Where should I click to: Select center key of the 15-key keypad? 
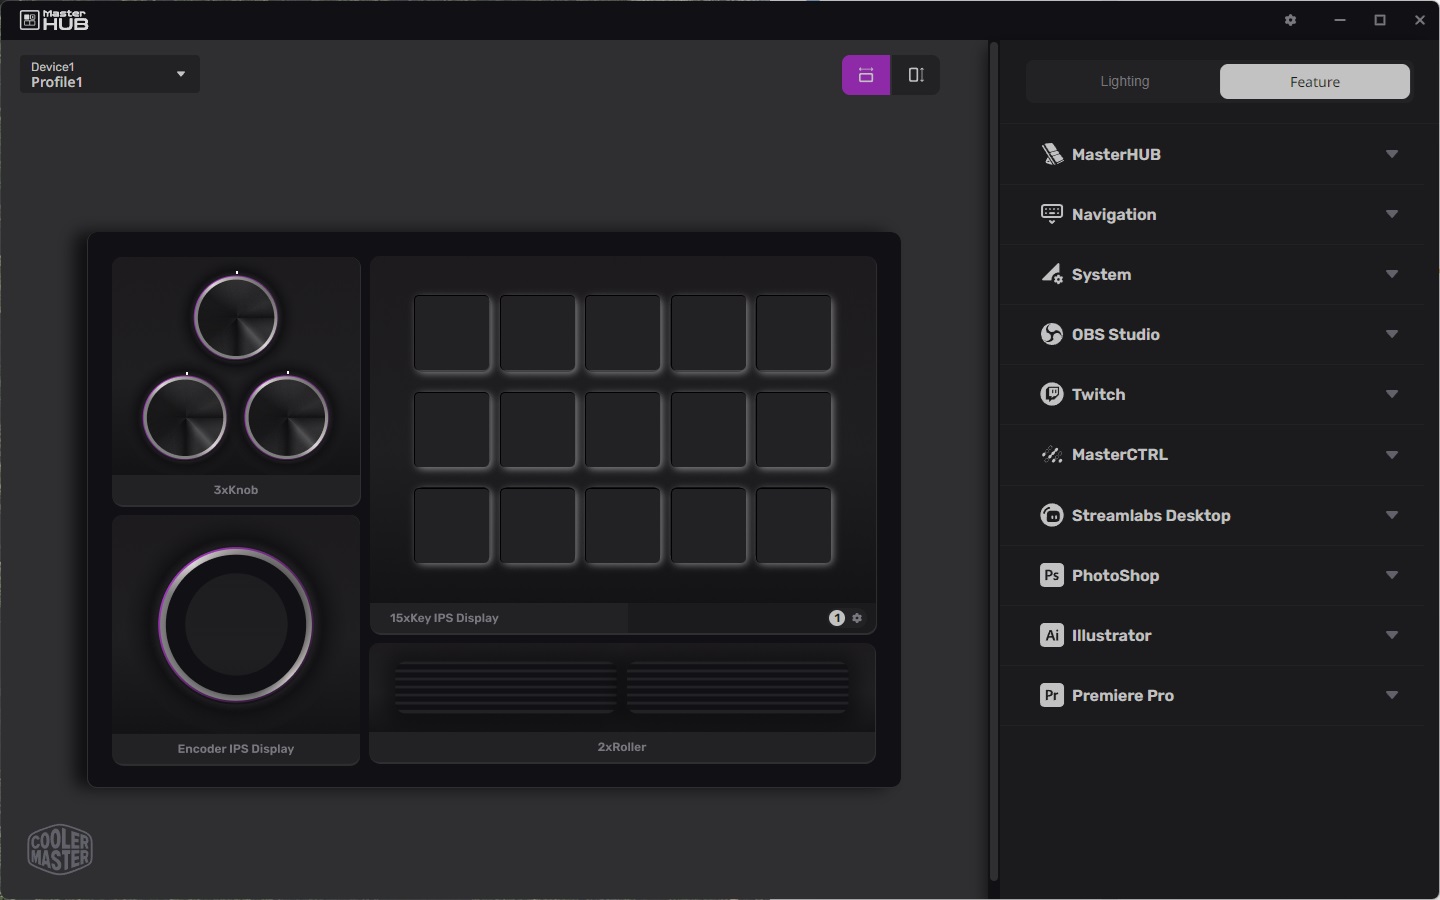pyautogui.click(x=623, y=430)
